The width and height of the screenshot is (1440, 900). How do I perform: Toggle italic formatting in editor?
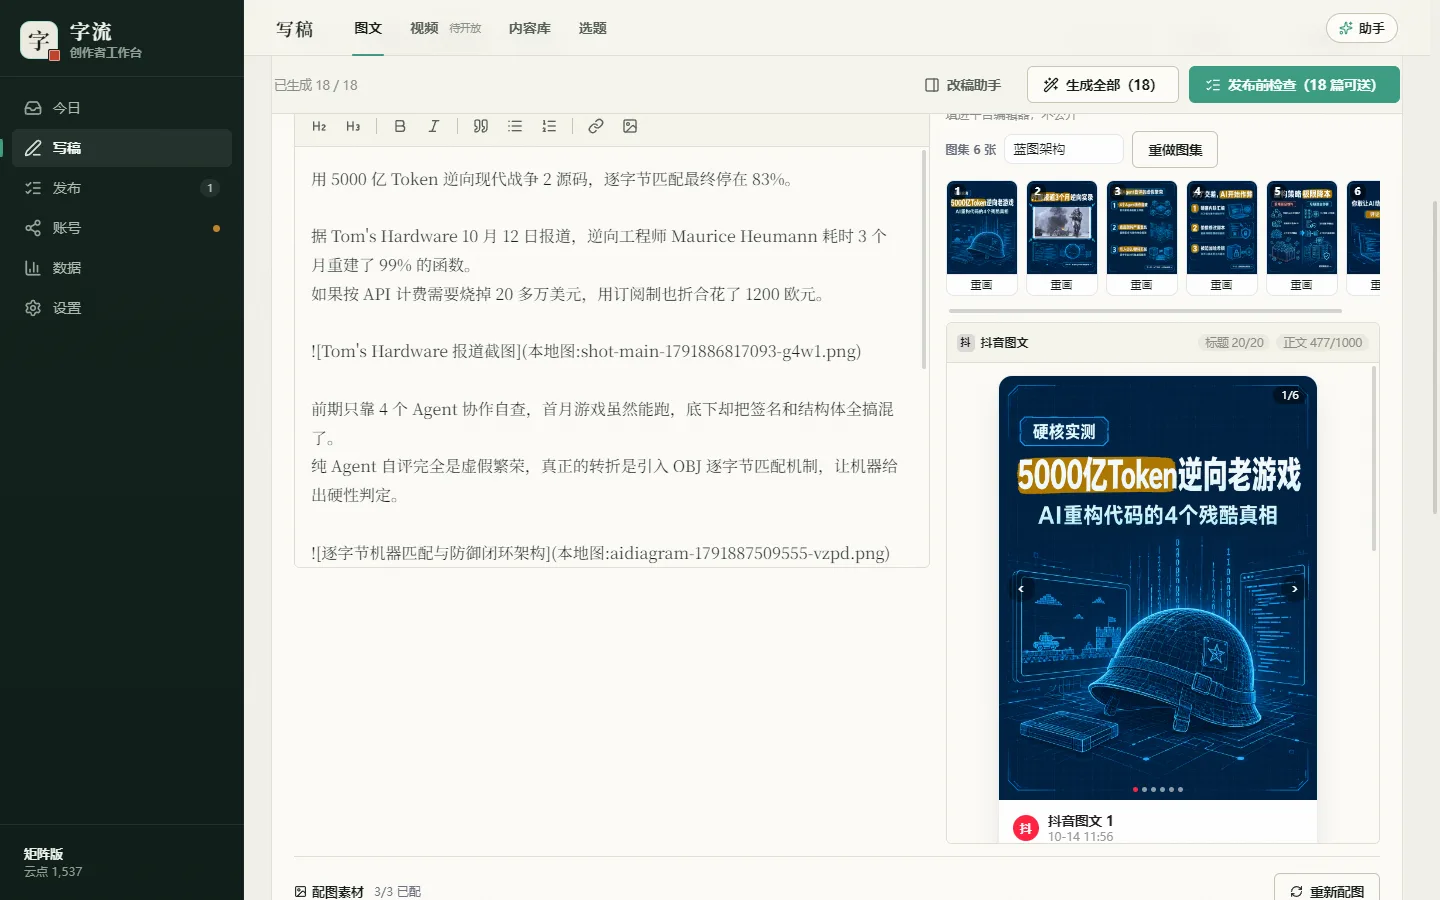coord(434,126)
